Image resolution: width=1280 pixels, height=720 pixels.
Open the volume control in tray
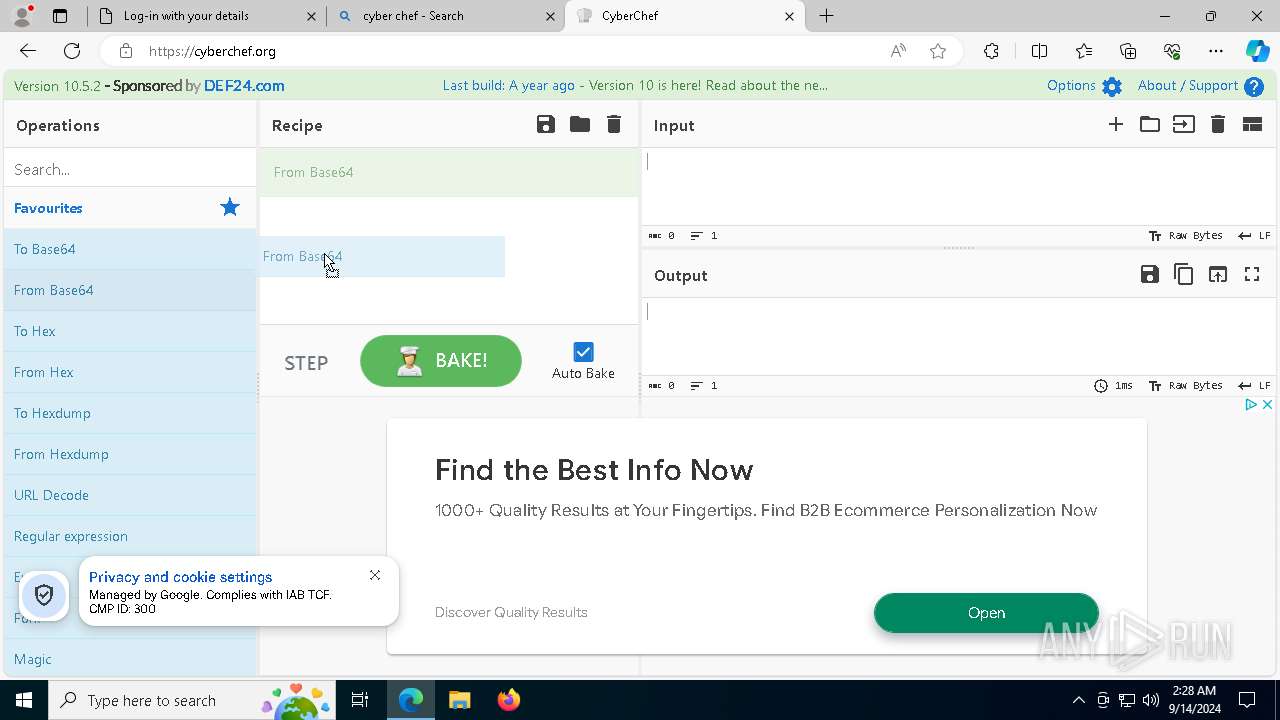pos(1151,700)
